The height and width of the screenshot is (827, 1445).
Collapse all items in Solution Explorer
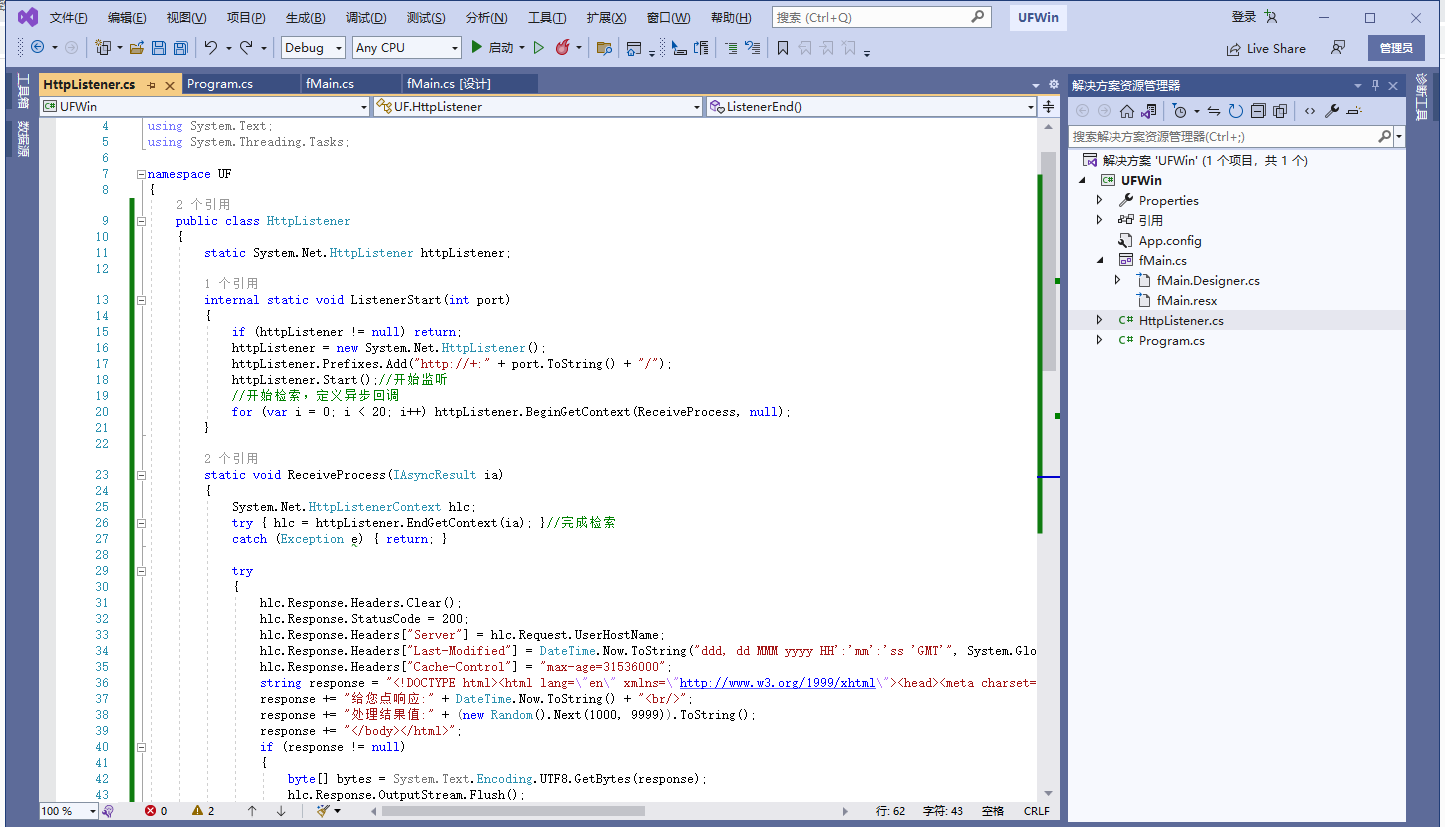click(1258, 111)
